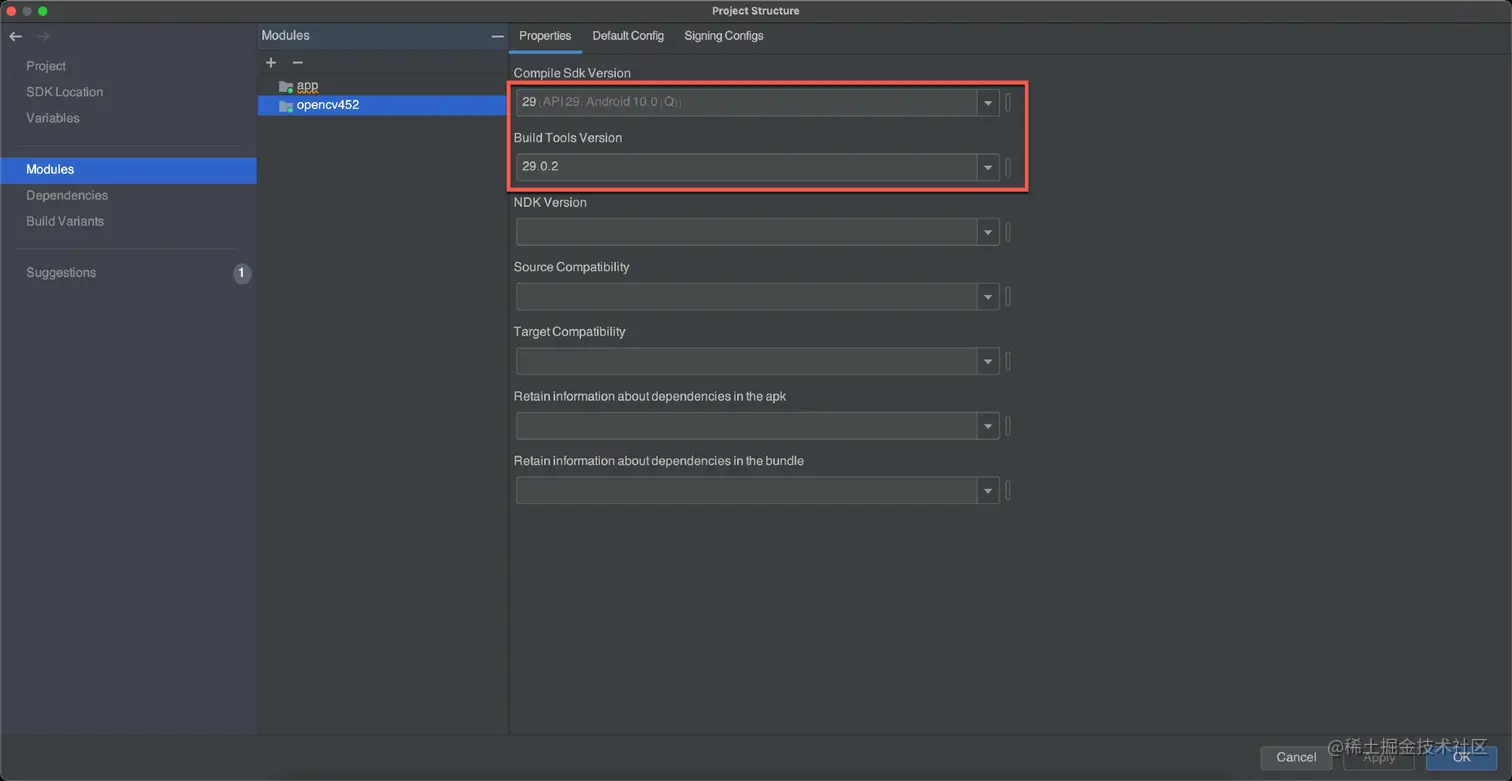
Task: Confirm the dialog with OK
Action: (x=1461, y=757)
